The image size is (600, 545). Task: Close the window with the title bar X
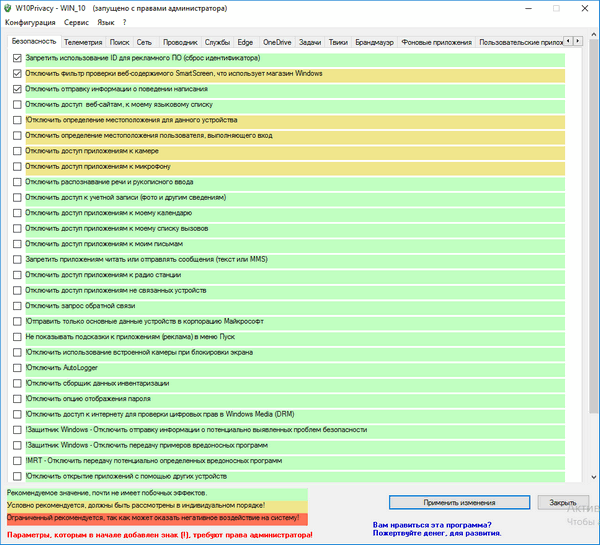(582, 7)
